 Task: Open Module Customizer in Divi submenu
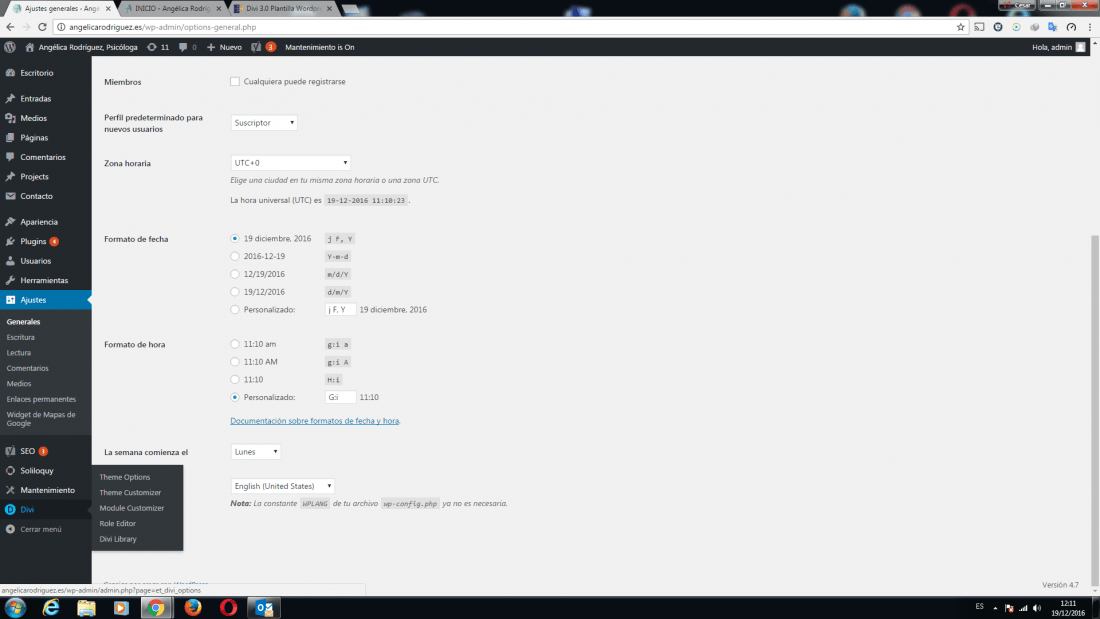point(132,508)
